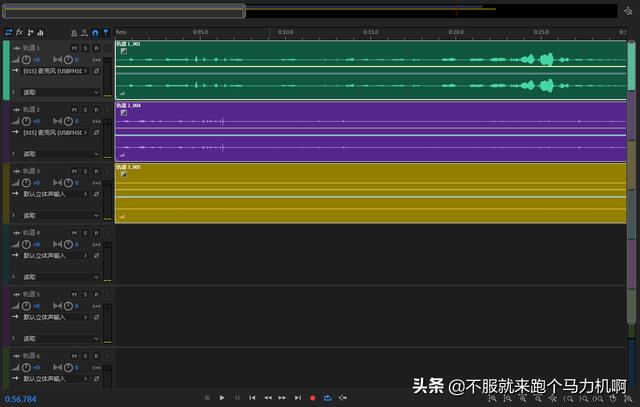Toggle loop playback icon in transport
The height and width of the screenshot is (407, 640).
click(327, 398)
